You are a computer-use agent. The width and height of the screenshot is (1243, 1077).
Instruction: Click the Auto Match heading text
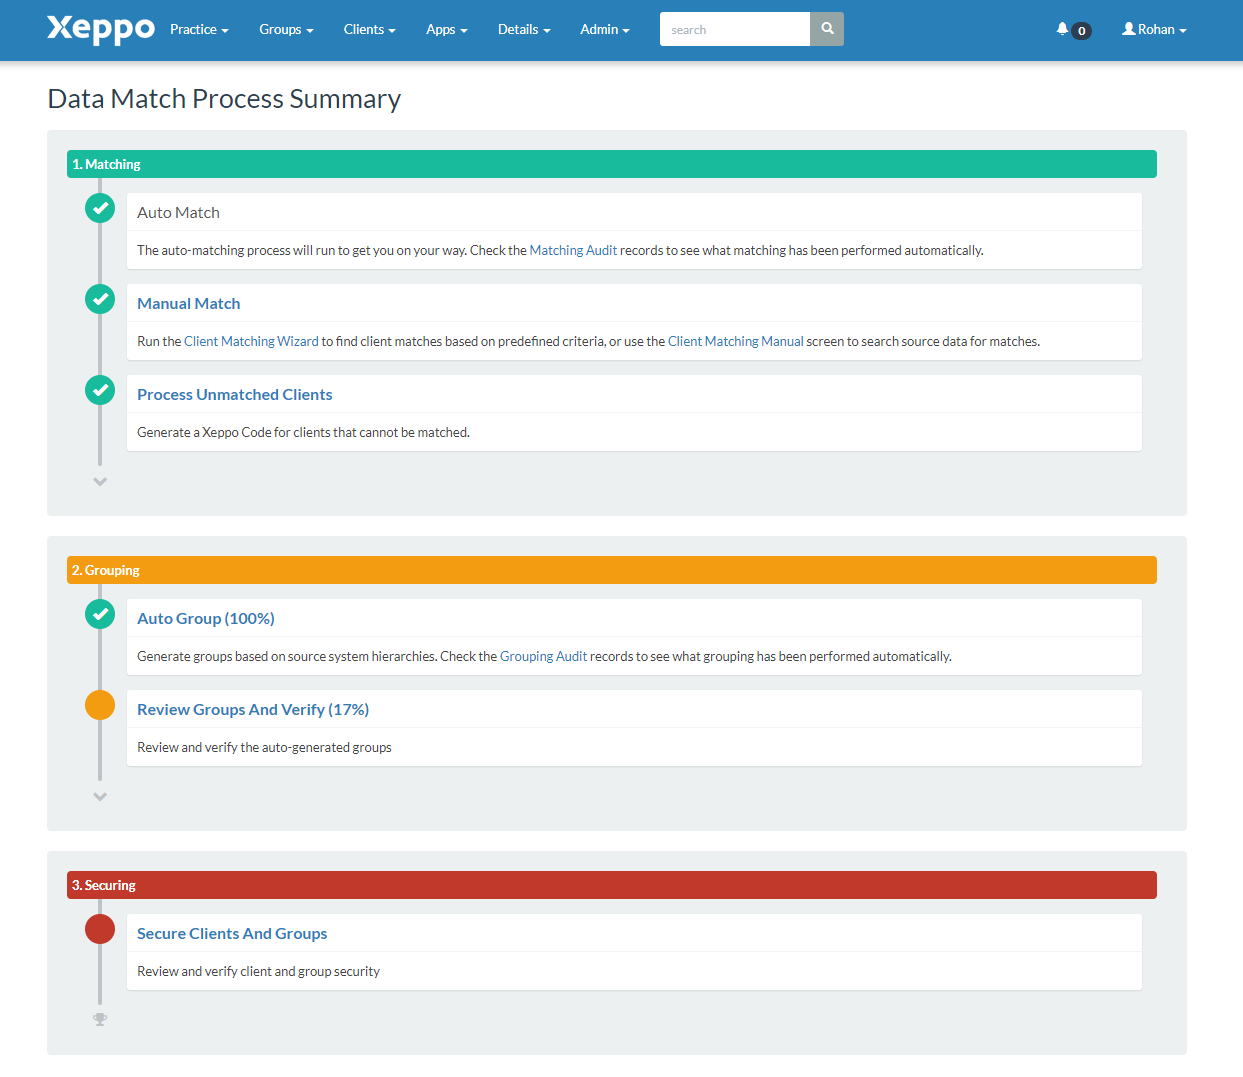(178, 212)
